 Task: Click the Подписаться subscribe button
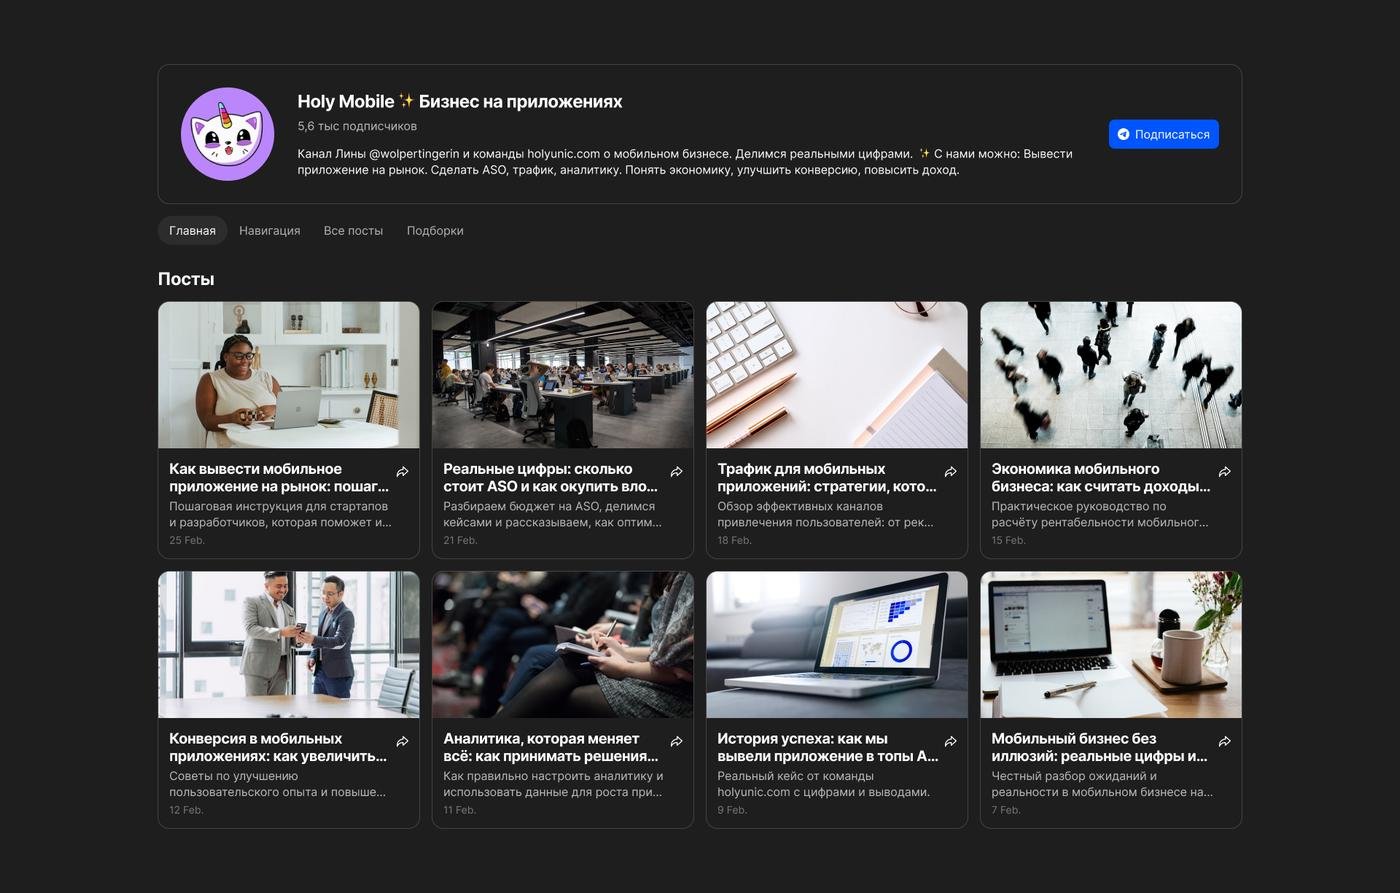1163,134
